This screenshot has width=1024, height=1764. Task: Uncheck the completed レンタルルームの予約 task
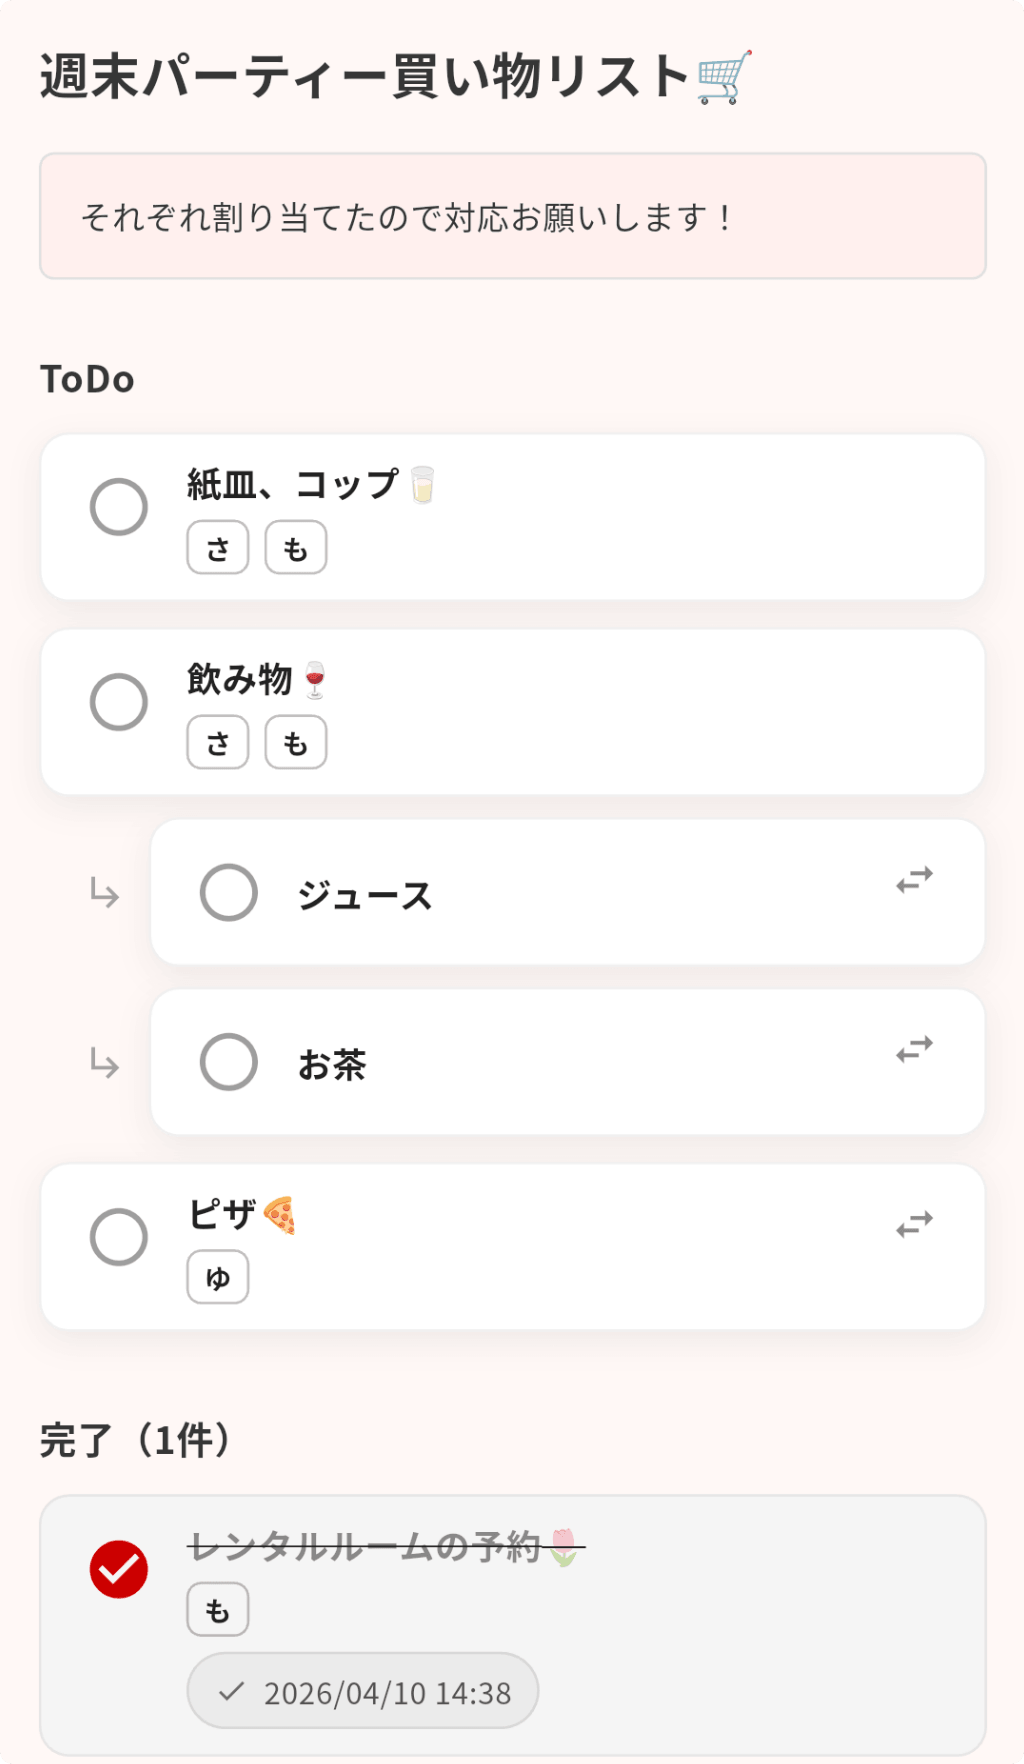click(x=119, y=1569)
